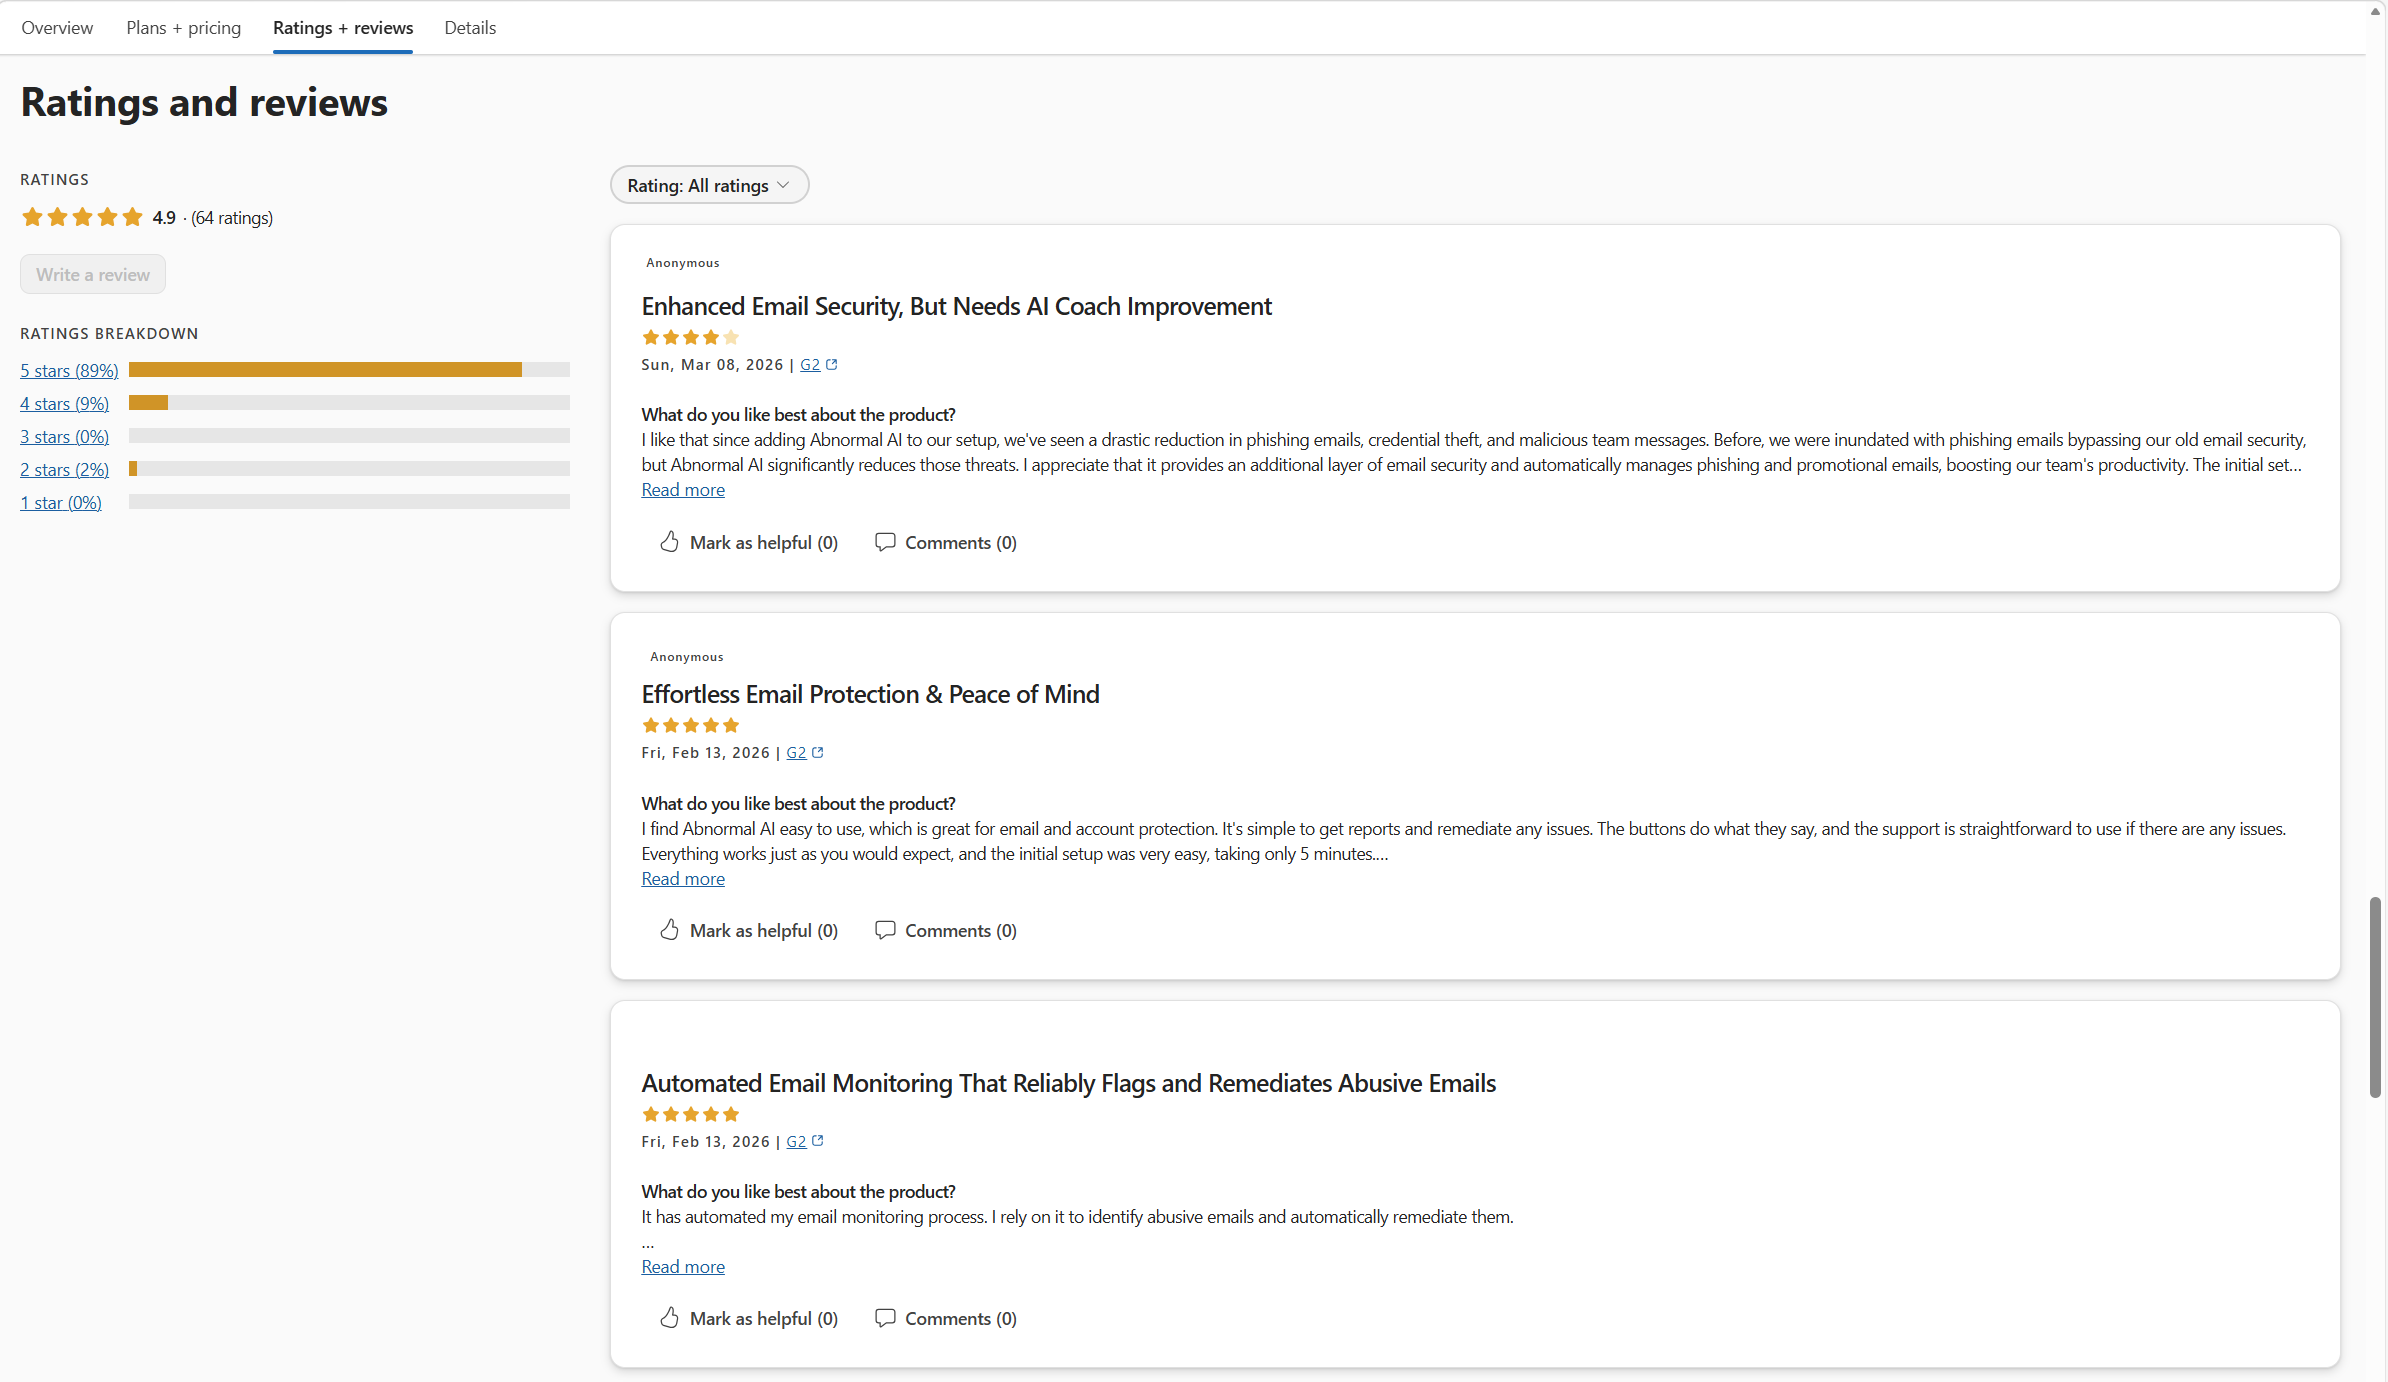Open the Overview tab
This screenshot has height=1382, width=2388.
coord(57,28)
